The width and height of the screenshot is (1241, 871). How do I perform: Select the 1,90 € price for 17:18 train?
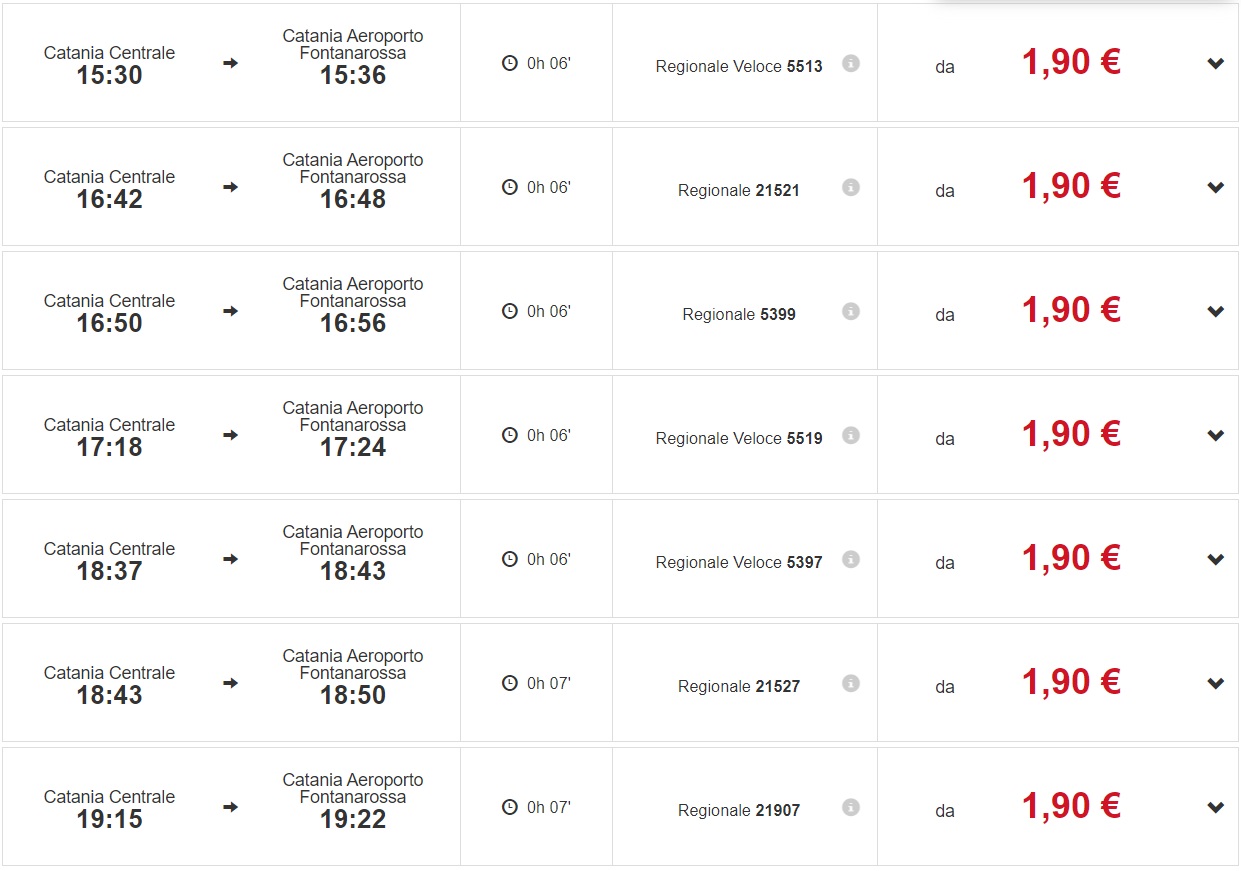coord(1070,435)
